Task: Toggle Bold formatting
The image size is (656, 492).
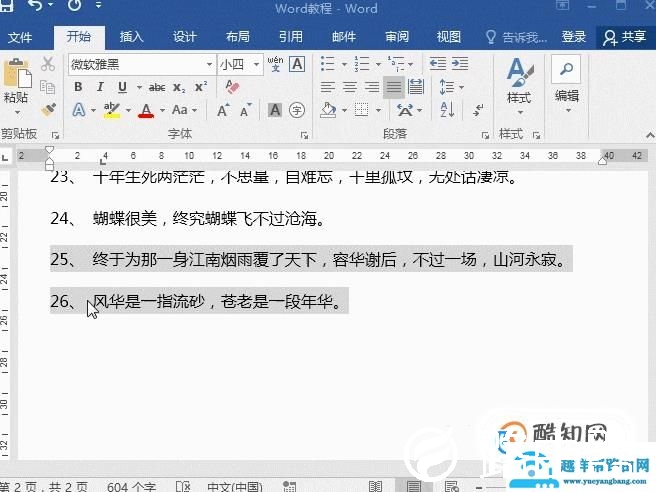Action: pos(78,87)
